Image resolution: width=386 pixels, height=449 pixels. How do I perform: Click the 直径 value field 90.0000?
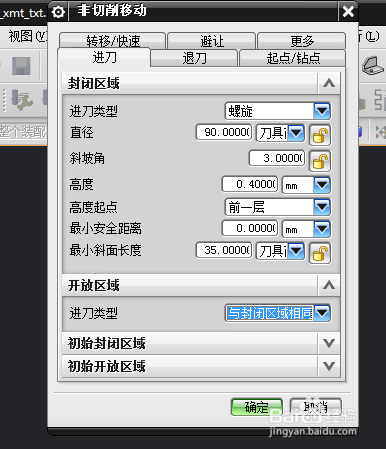224,132
